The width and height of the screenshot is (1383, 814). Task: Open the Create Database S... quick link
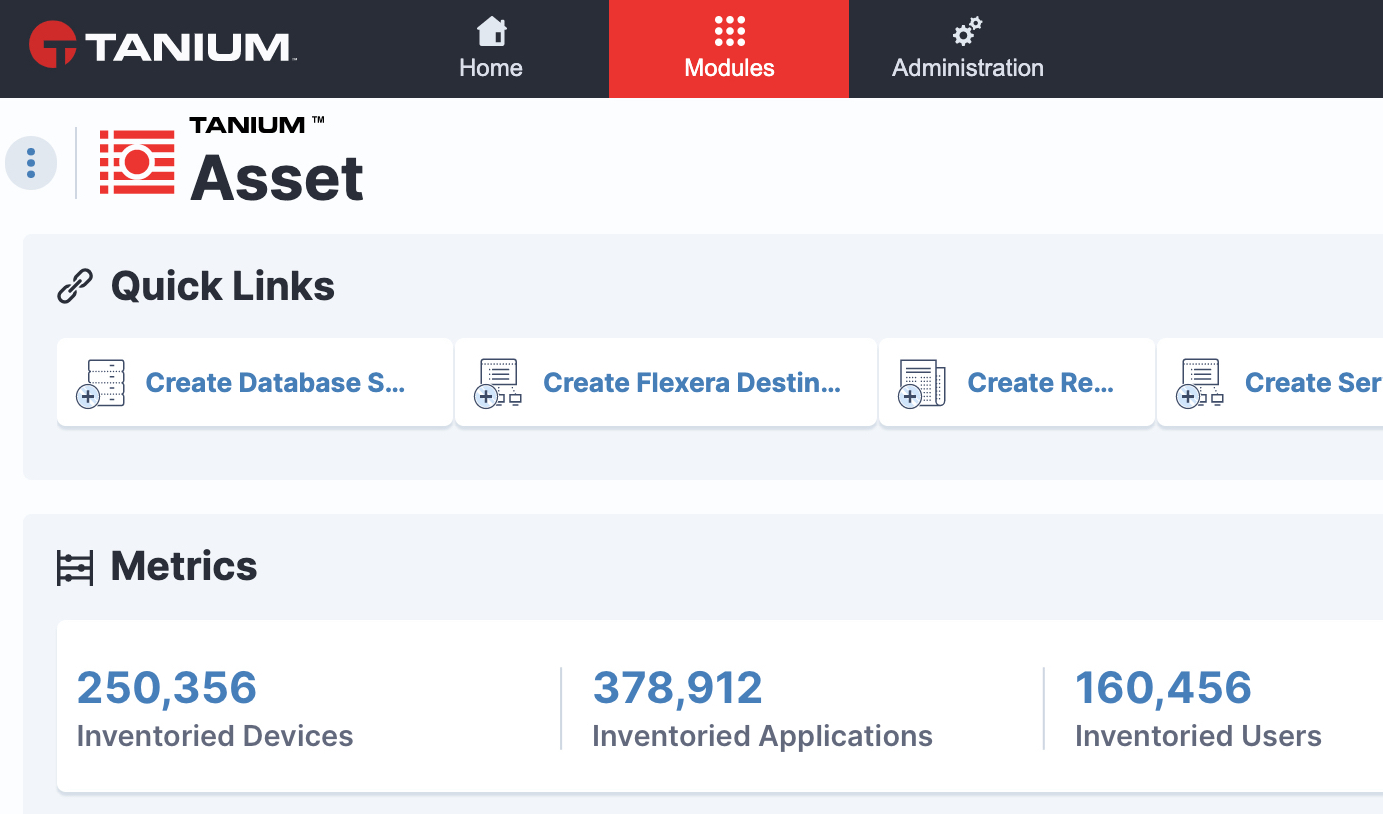pos(255,383)
